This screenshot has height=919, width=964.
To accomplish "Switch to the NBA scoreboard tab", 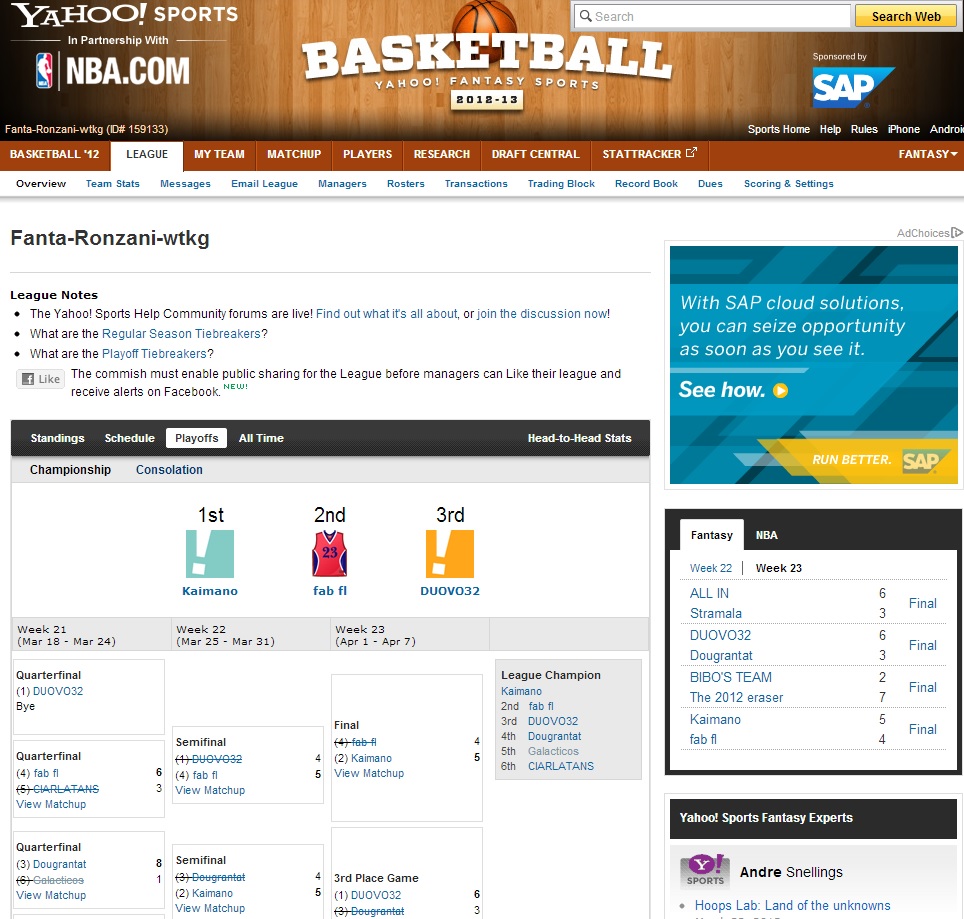I will click(766, 535).
